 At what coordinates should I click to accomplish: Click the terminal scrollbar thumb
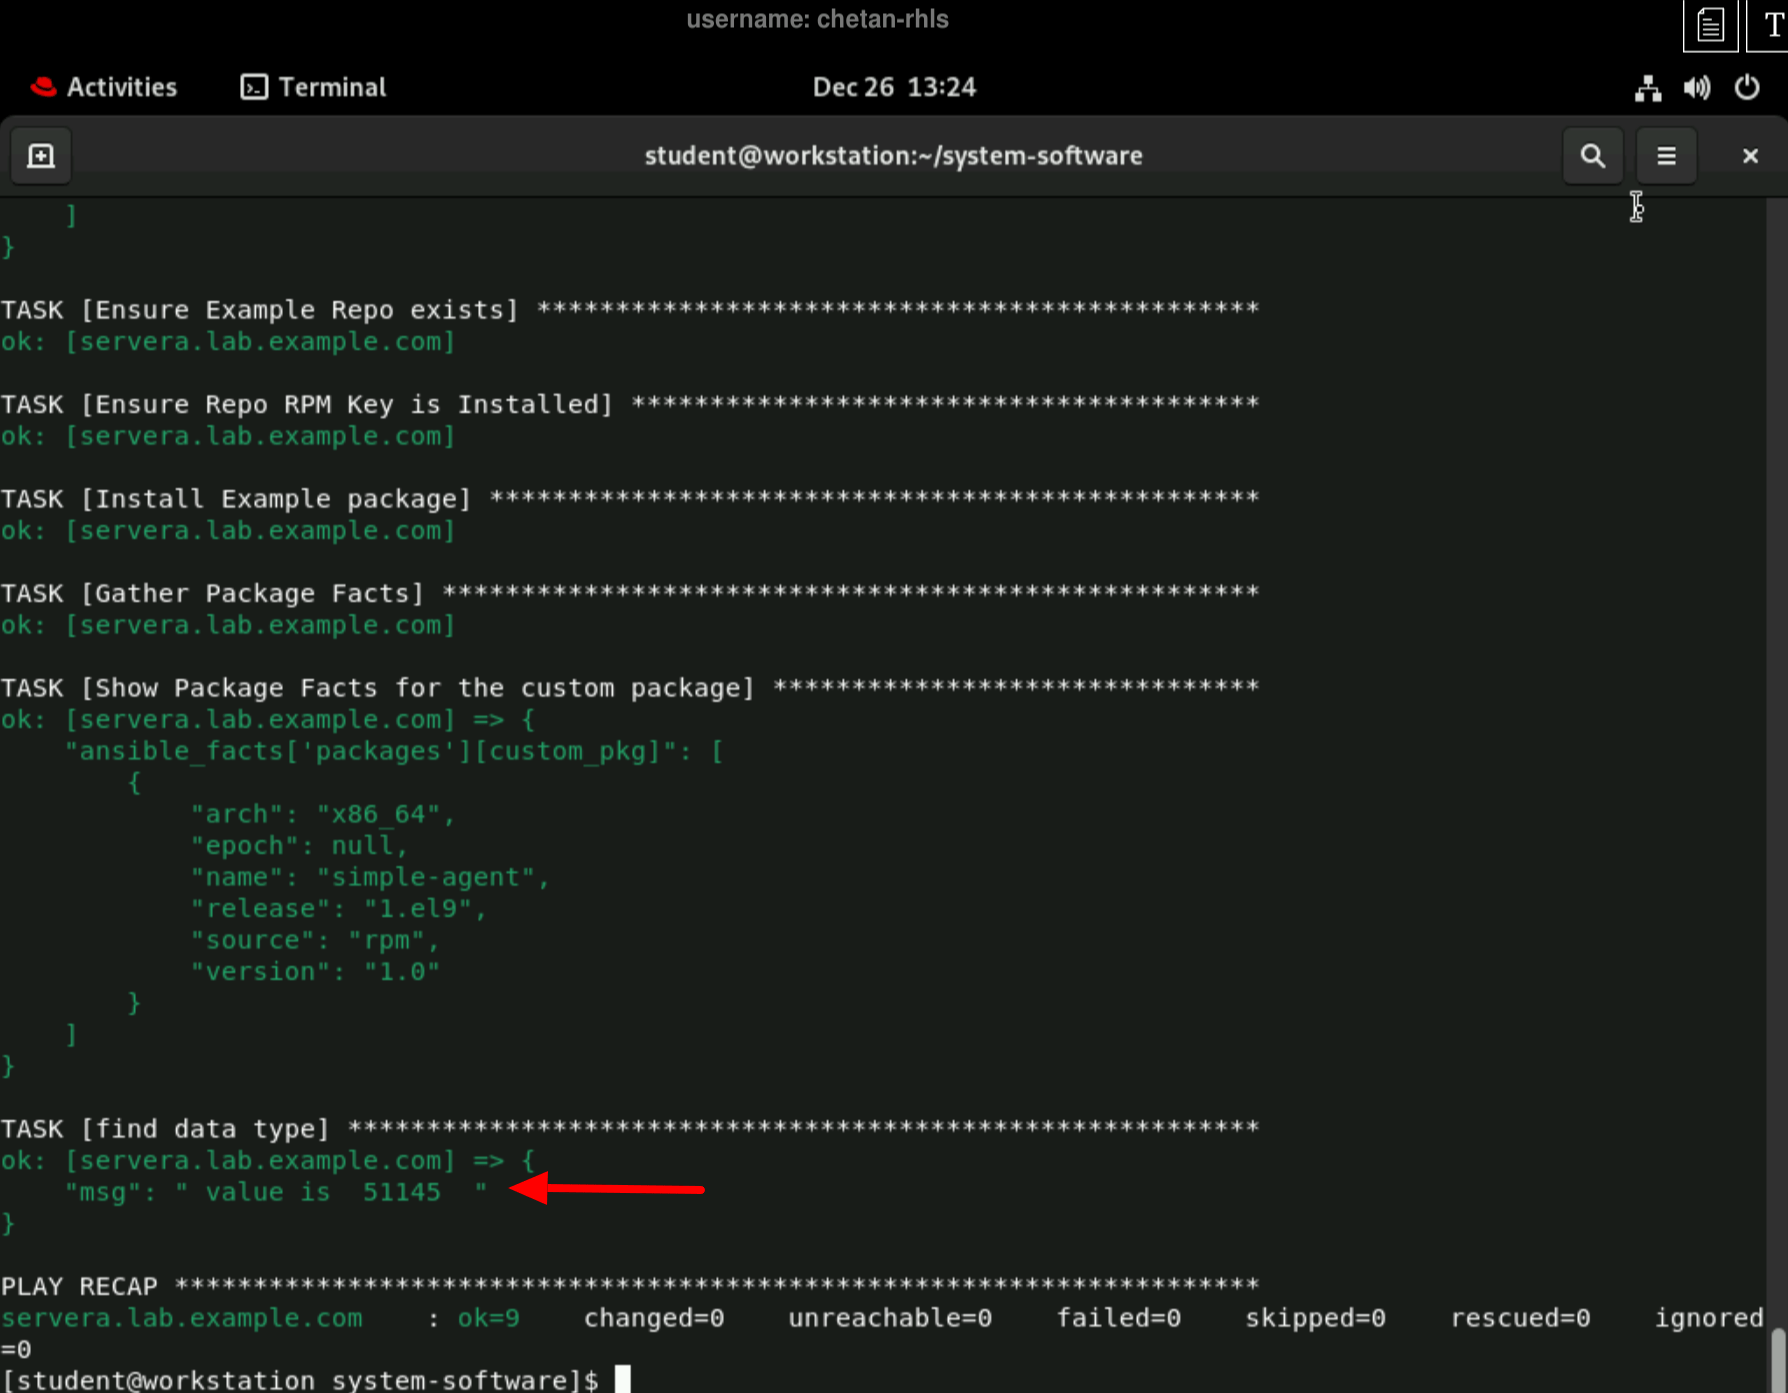click(1777, 1358)
